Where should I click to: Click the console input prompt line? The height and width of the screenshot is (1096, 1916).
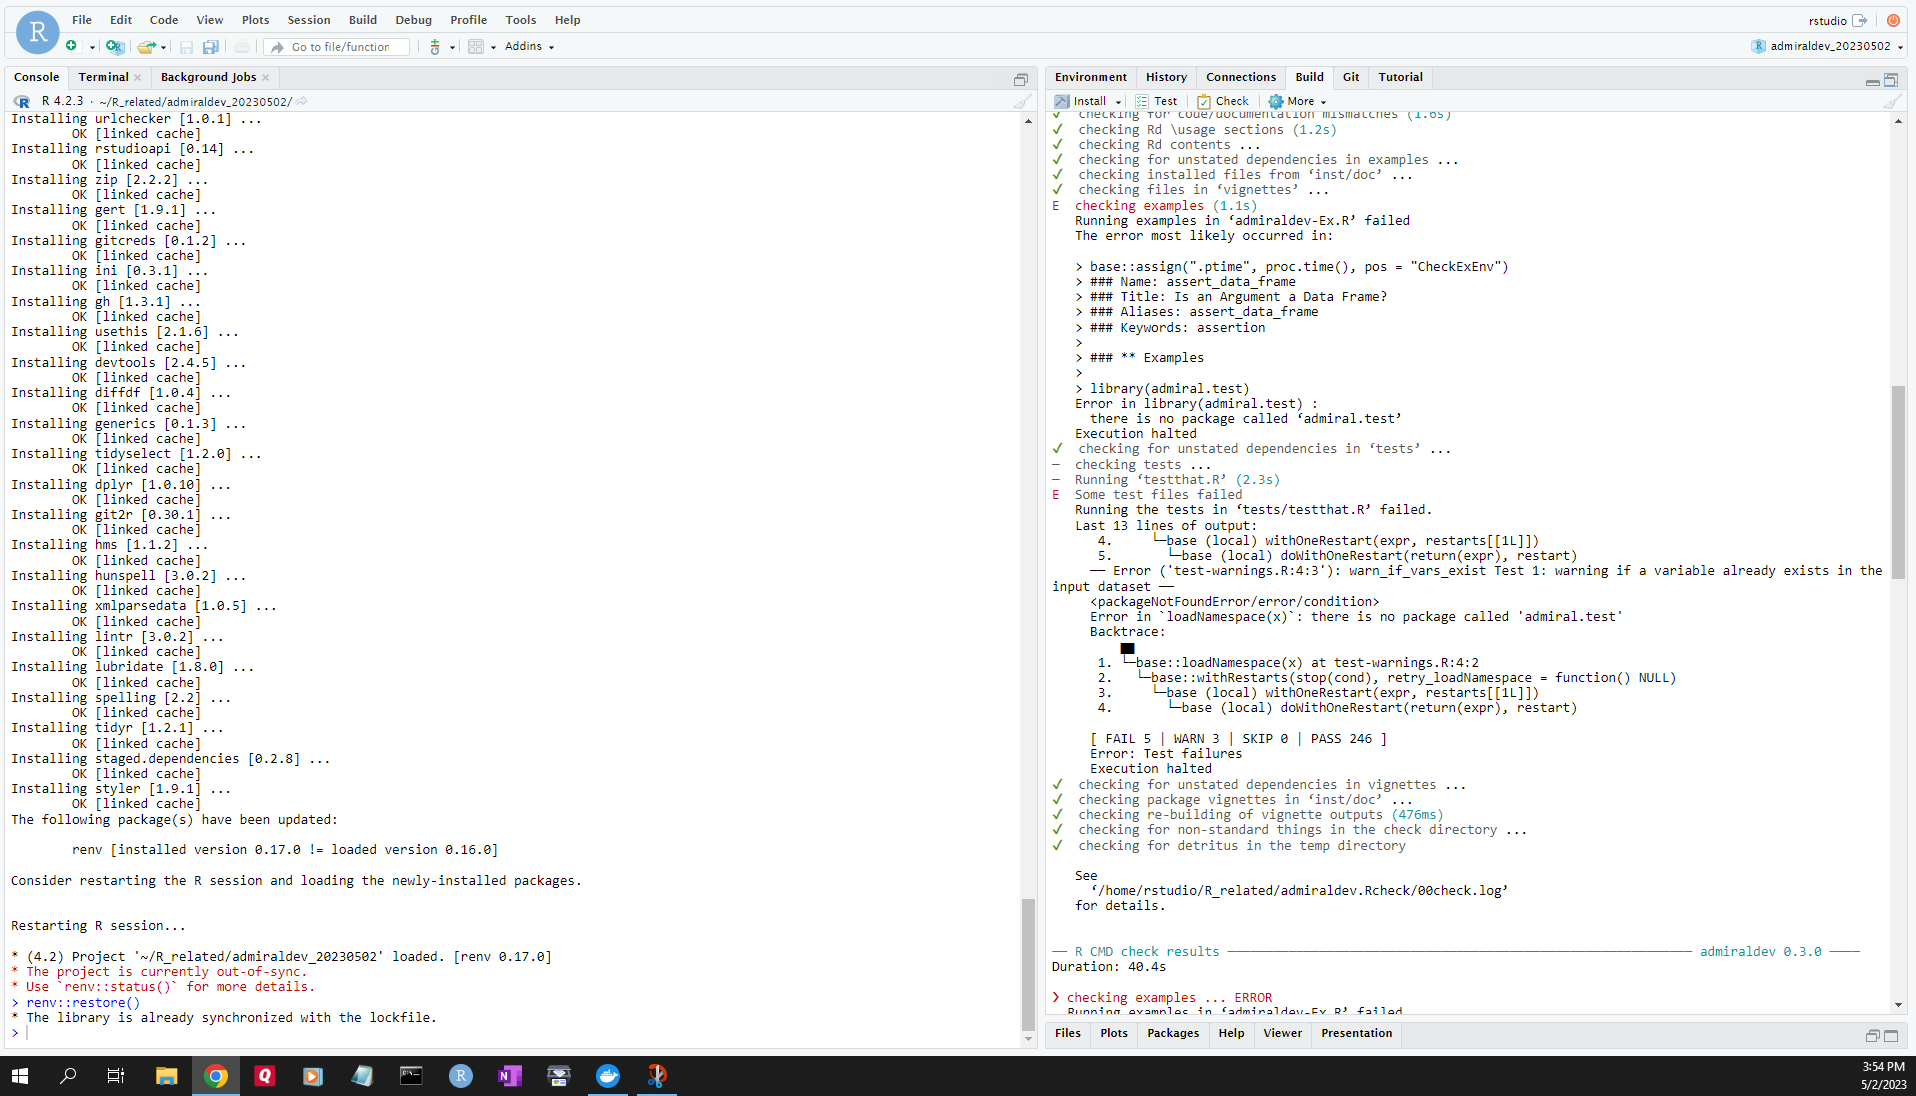click(x=515, y=1033)
